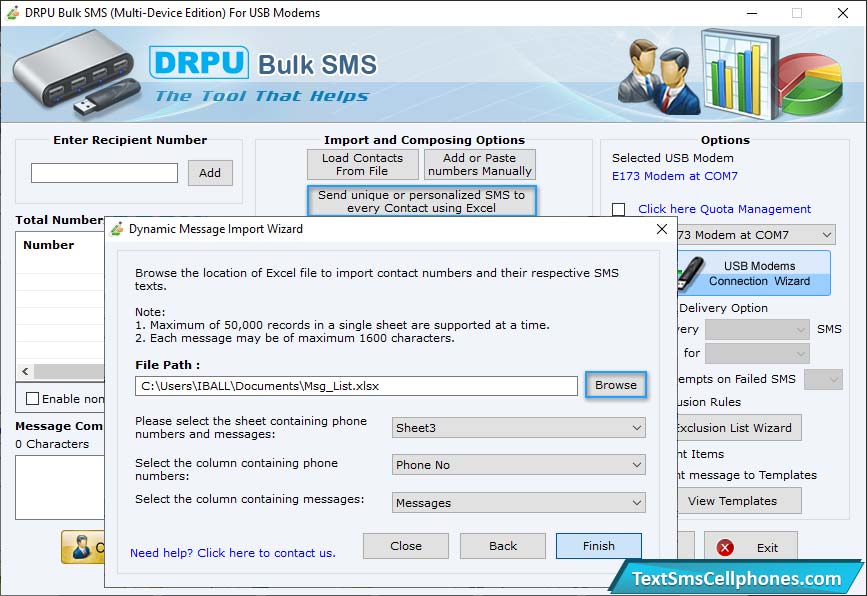Viewport: 867px width, 596px height.
Task: Open the delivery 'for' duration dropdown
Action: (757, 353)
